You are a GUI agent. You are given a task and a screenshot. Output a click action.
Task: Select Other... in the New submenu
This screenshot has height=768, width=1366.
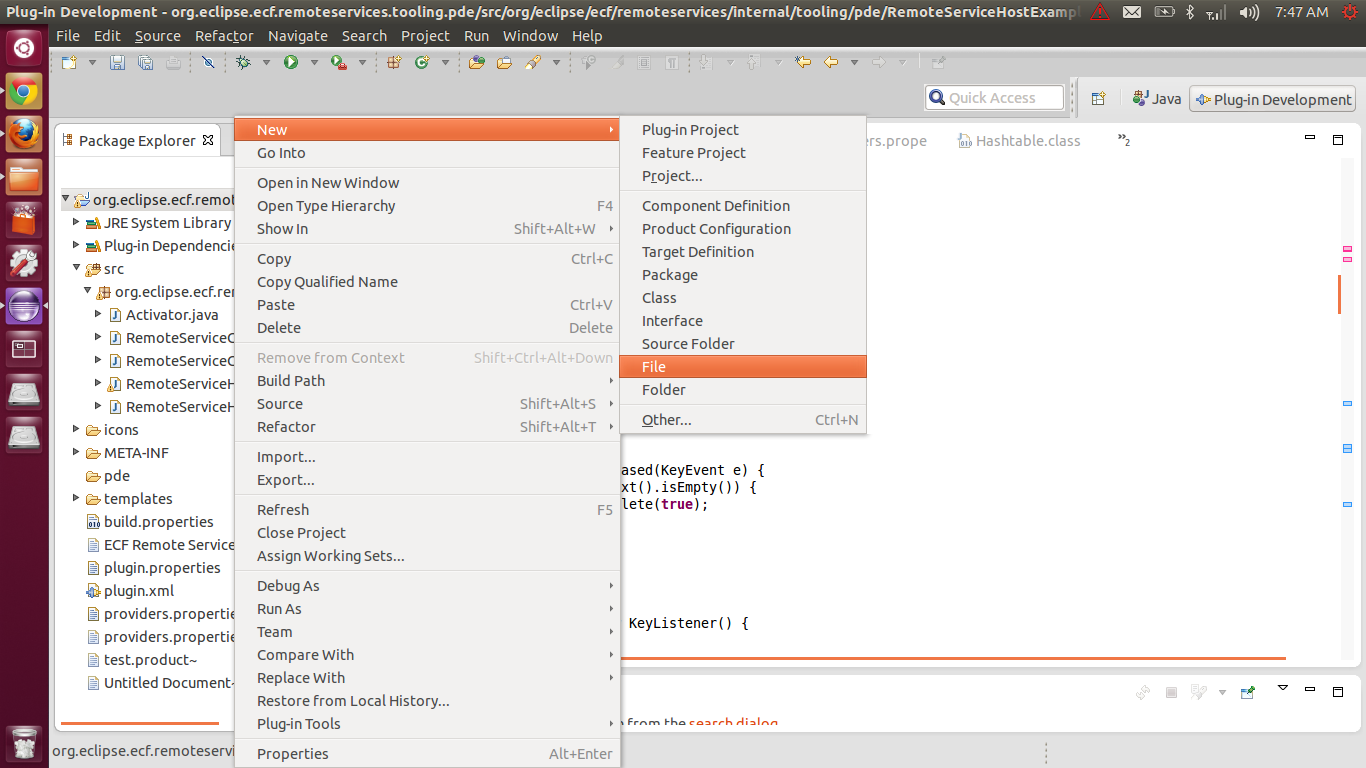743,420
